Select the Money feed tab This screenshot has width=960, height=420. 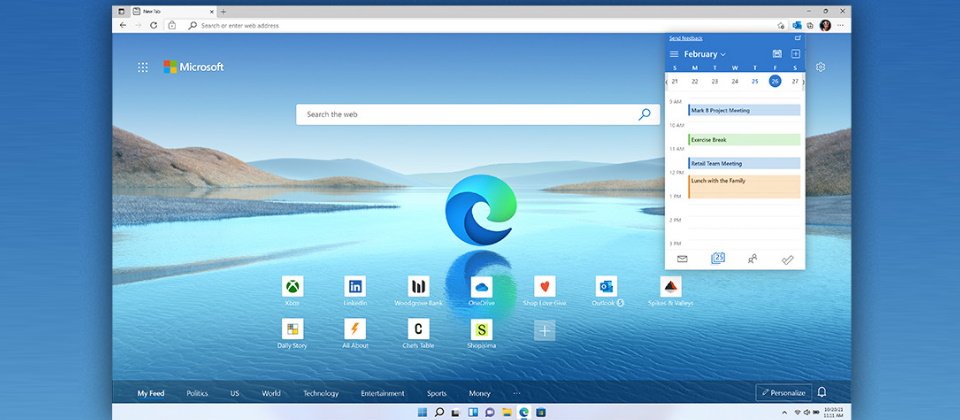coord(479,393)
